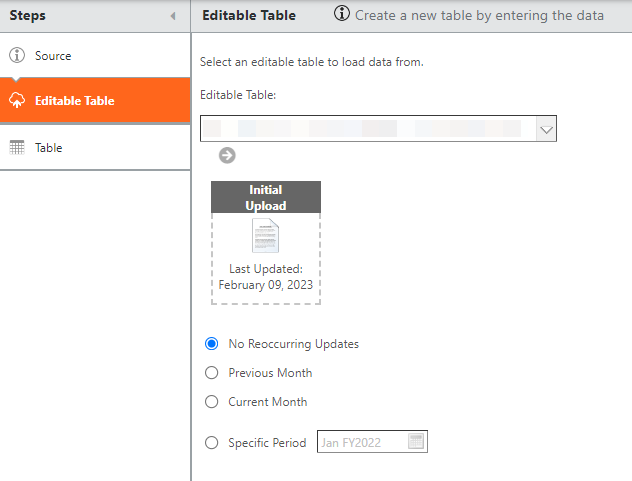Click 'Select an editable table to load data from.'
The height and width of the screenshot is (481, 632).
click(312, 62)
